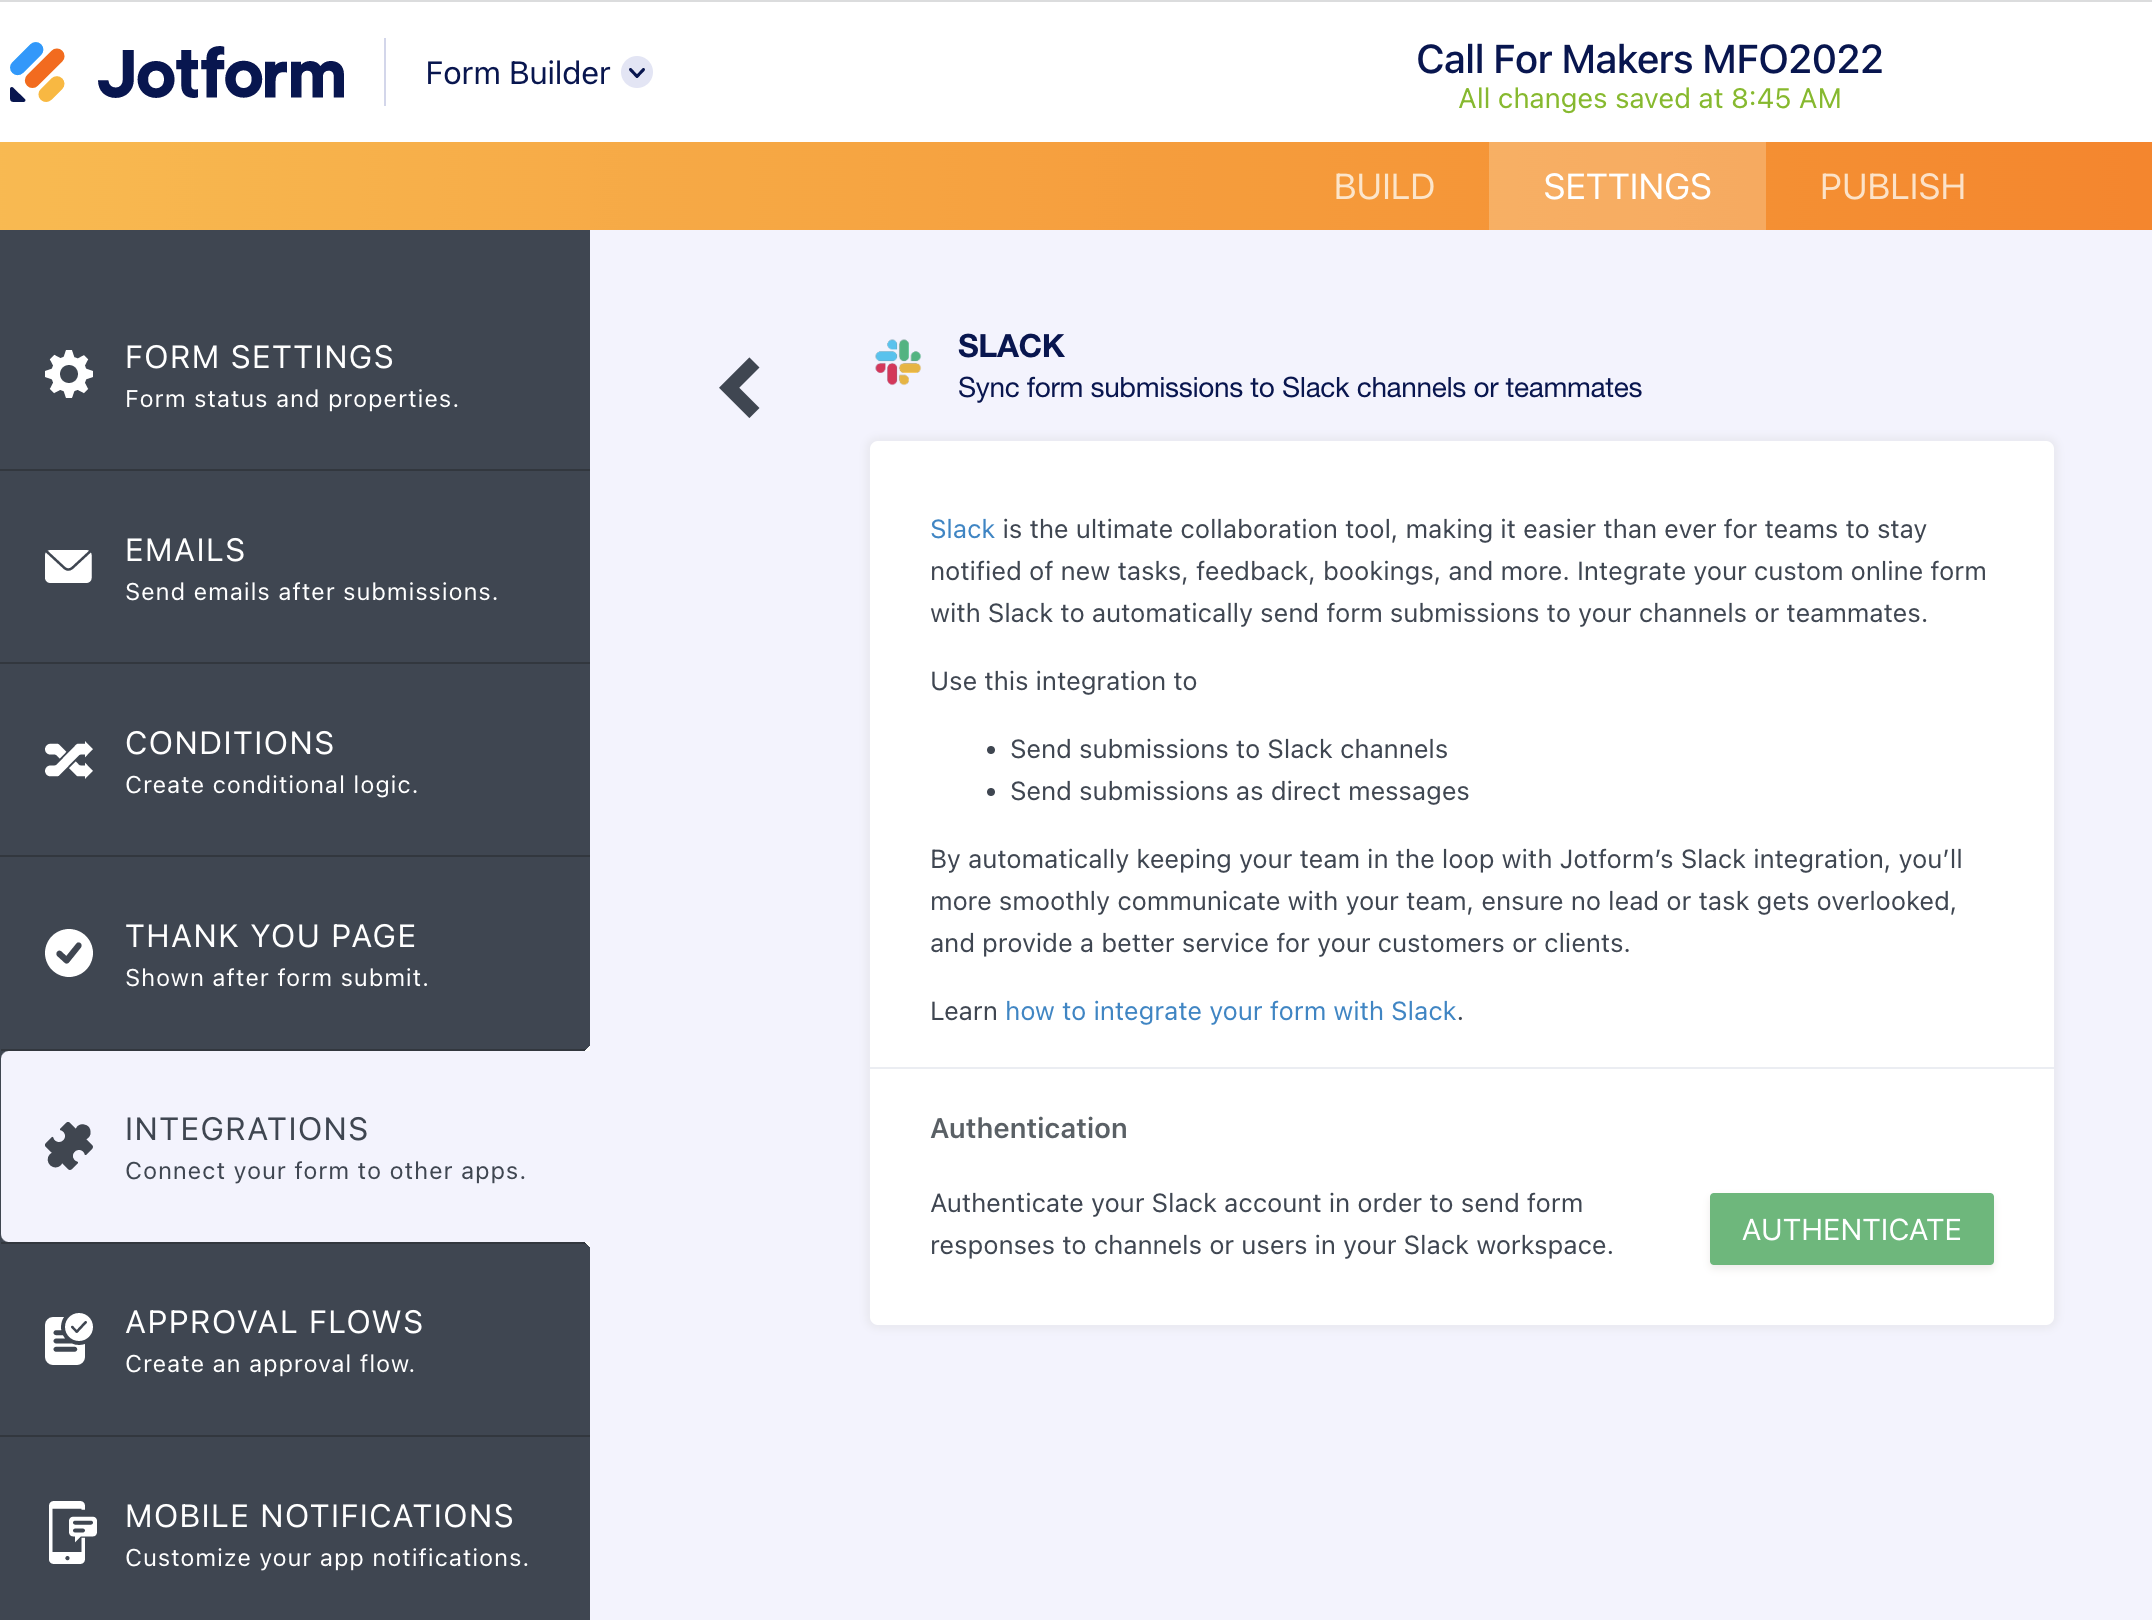Select the Integrations puzzle piece icon
This screenshot has height=1620, width=2152.
69,1146
